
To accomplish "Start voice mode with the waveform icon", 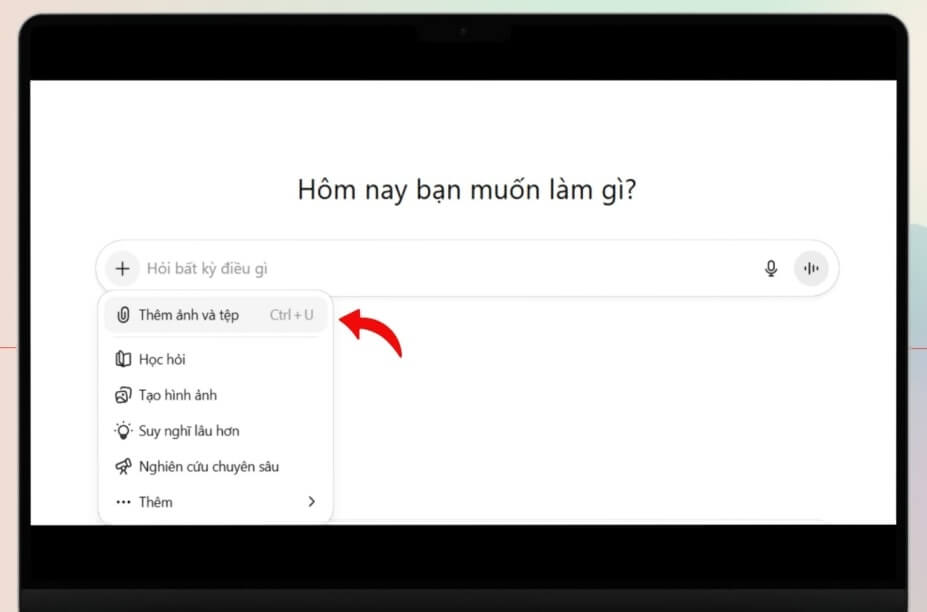I will [811, 268].
